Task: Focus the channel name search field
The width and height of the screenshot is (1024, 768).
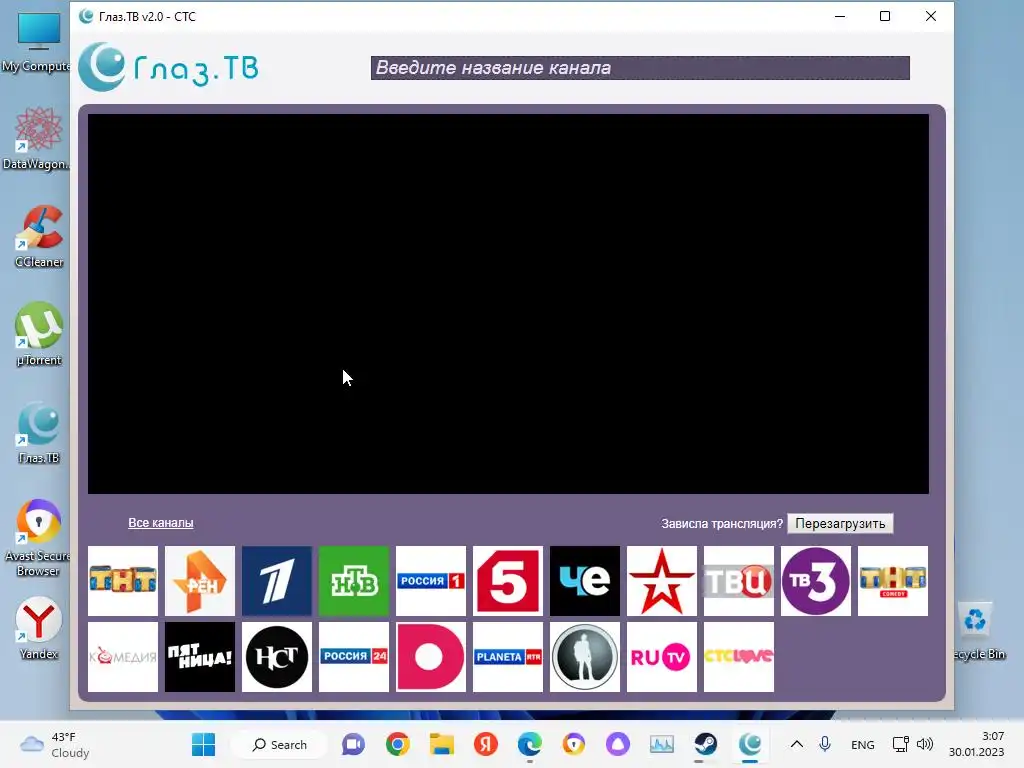Action: point(640,68)
